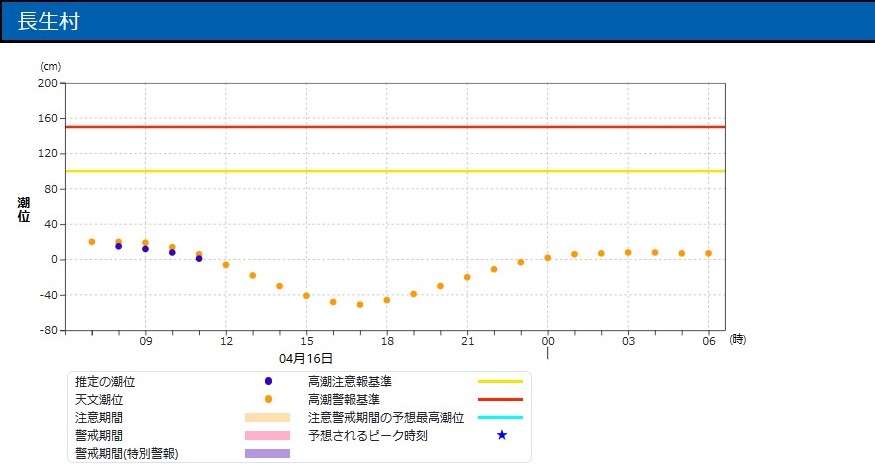Viewport: 875px width, 476px height.
Task: Click the yellow advisory threshold line in chart
Action: [x=395, y=171]
